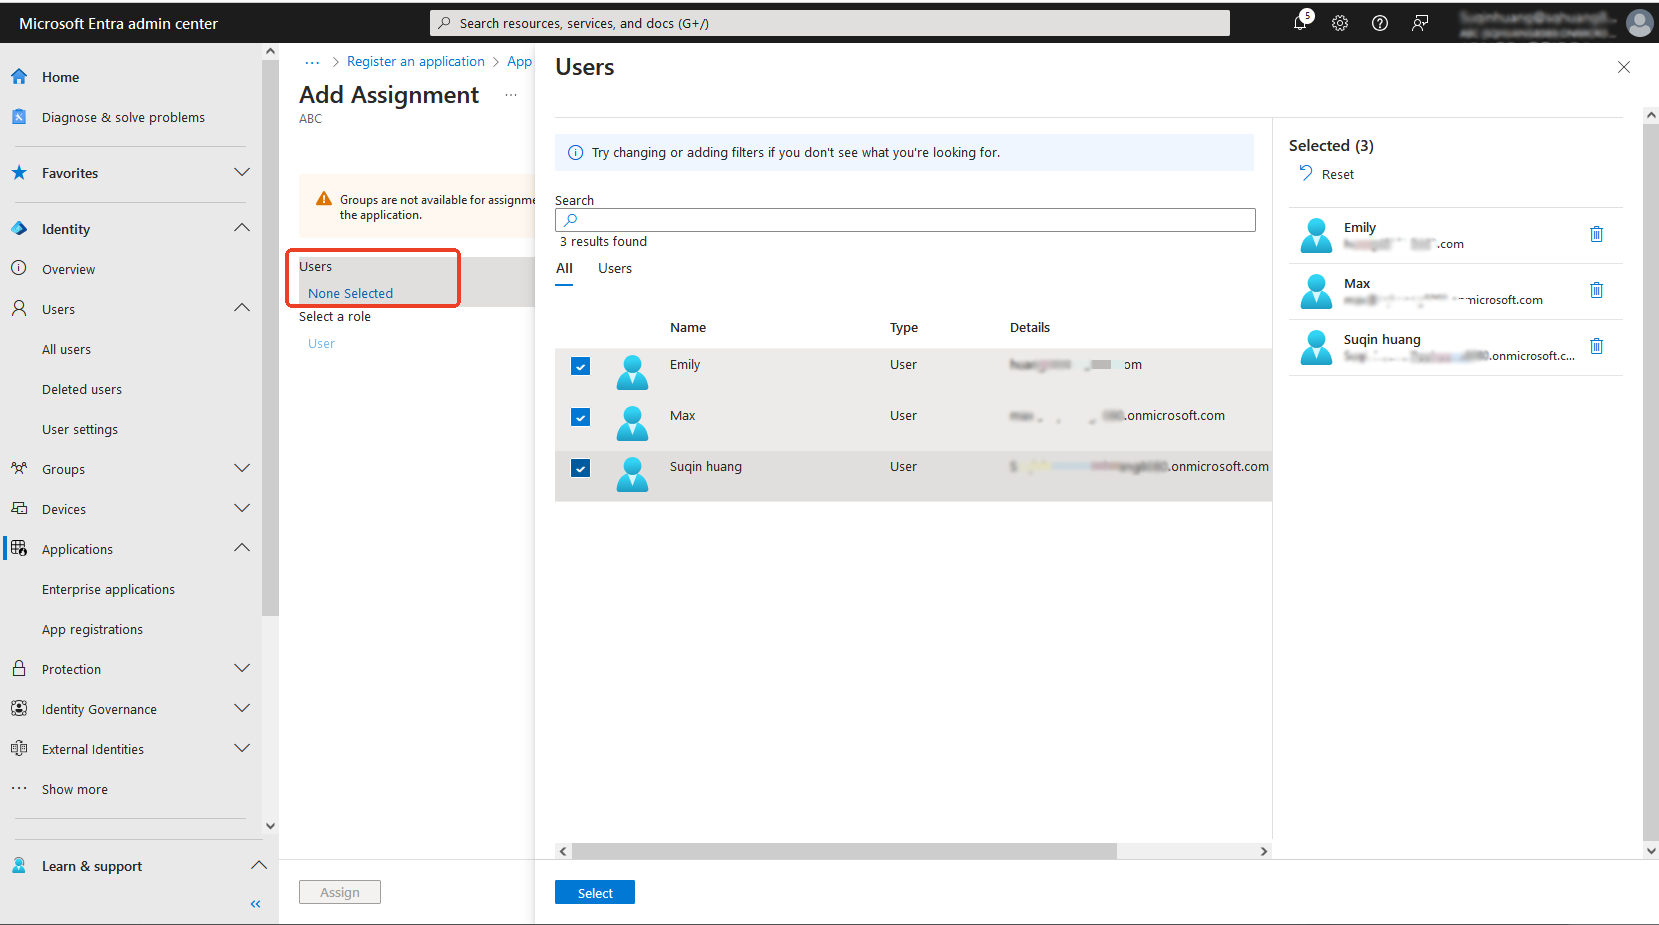This screenshot has height=925, width=1659.
Task: Open the feedback icon in header
Action: point(1420,23)
